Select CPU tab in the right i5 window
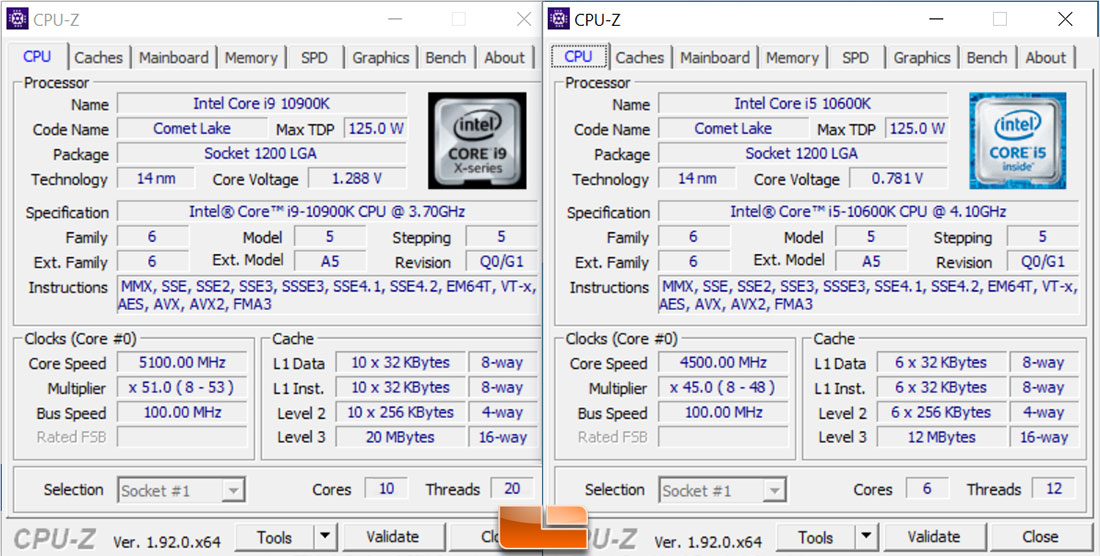This screenshot has height=556, width=1100. 579,56
